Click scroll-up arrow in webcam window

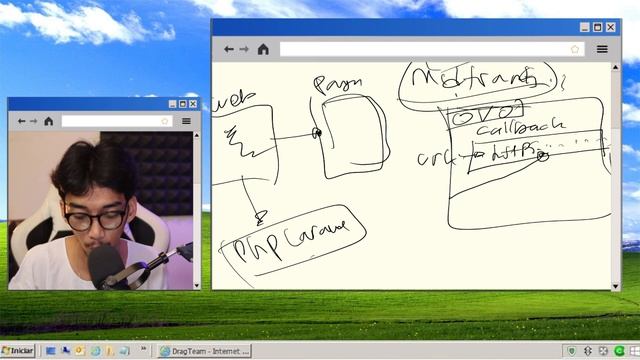[x=197, y=135]
